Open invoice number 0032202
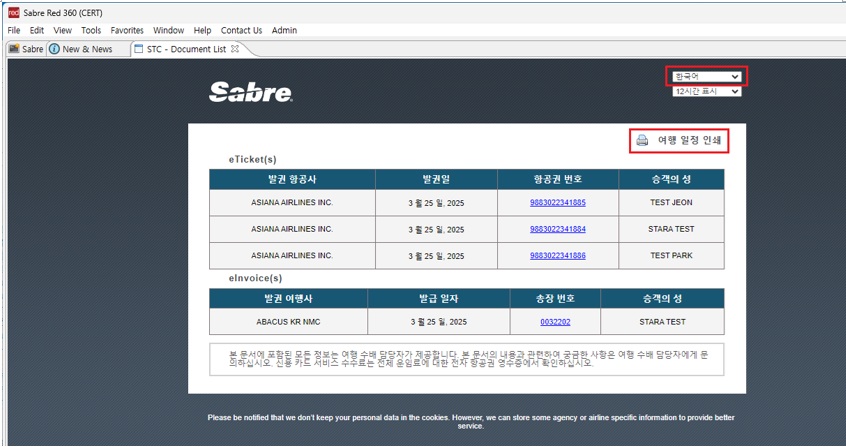This screenshot has width=846, height=447. (x=555, y=322)
